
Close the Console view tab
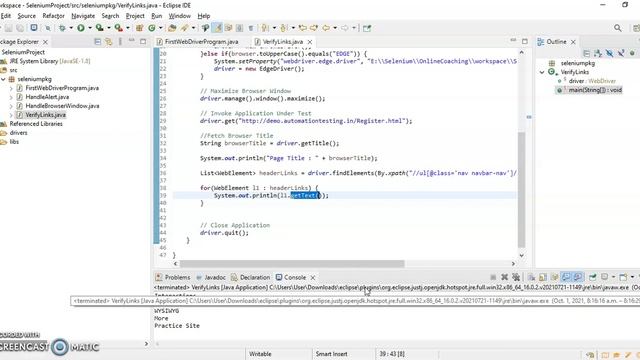pos(313,278)
